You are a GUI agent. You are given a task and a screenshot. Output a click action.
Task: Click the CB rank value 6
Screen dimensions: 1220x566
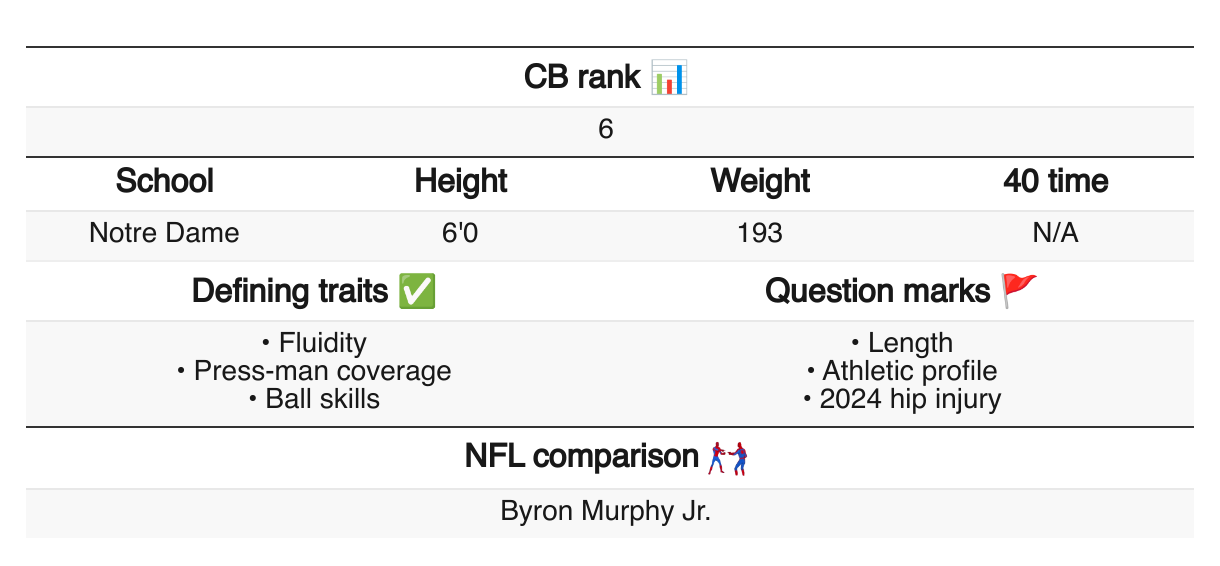606,130
